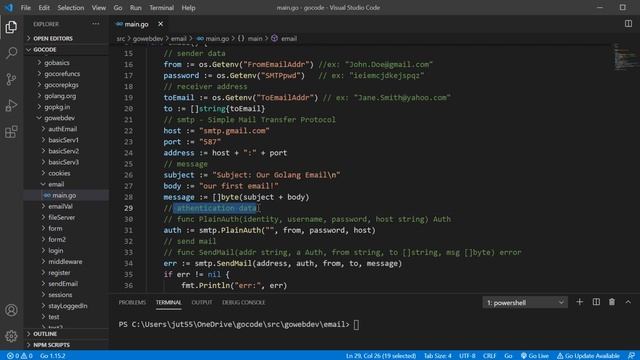Image resolution: width=640 pixels, height=360 pixels.
Task: Expand the cookies folder
Action: [x=66, y=173]
